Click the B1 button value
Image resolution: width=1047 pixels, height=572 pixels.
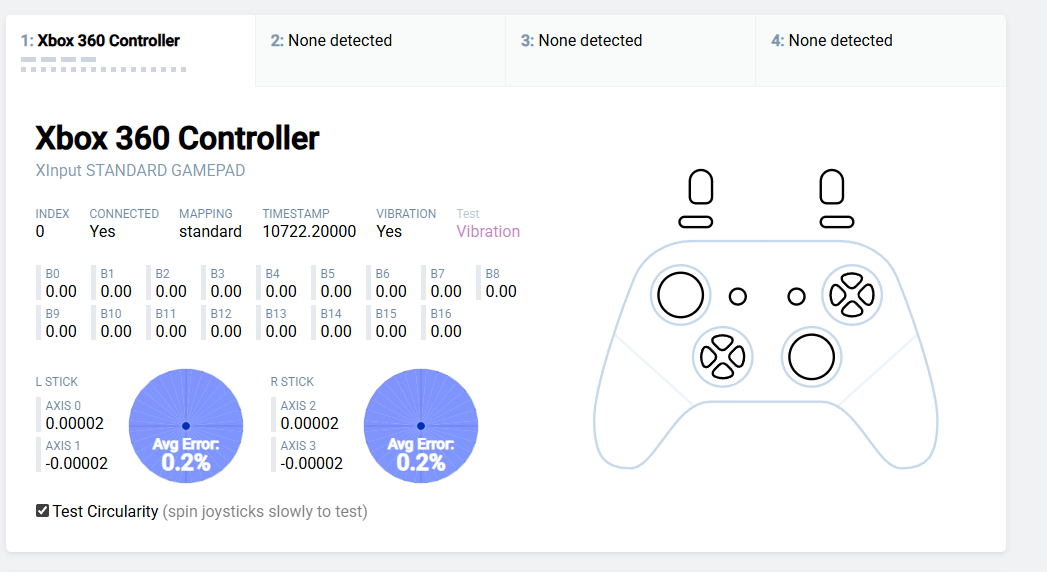pyautogui.click(x=116, y=292)
